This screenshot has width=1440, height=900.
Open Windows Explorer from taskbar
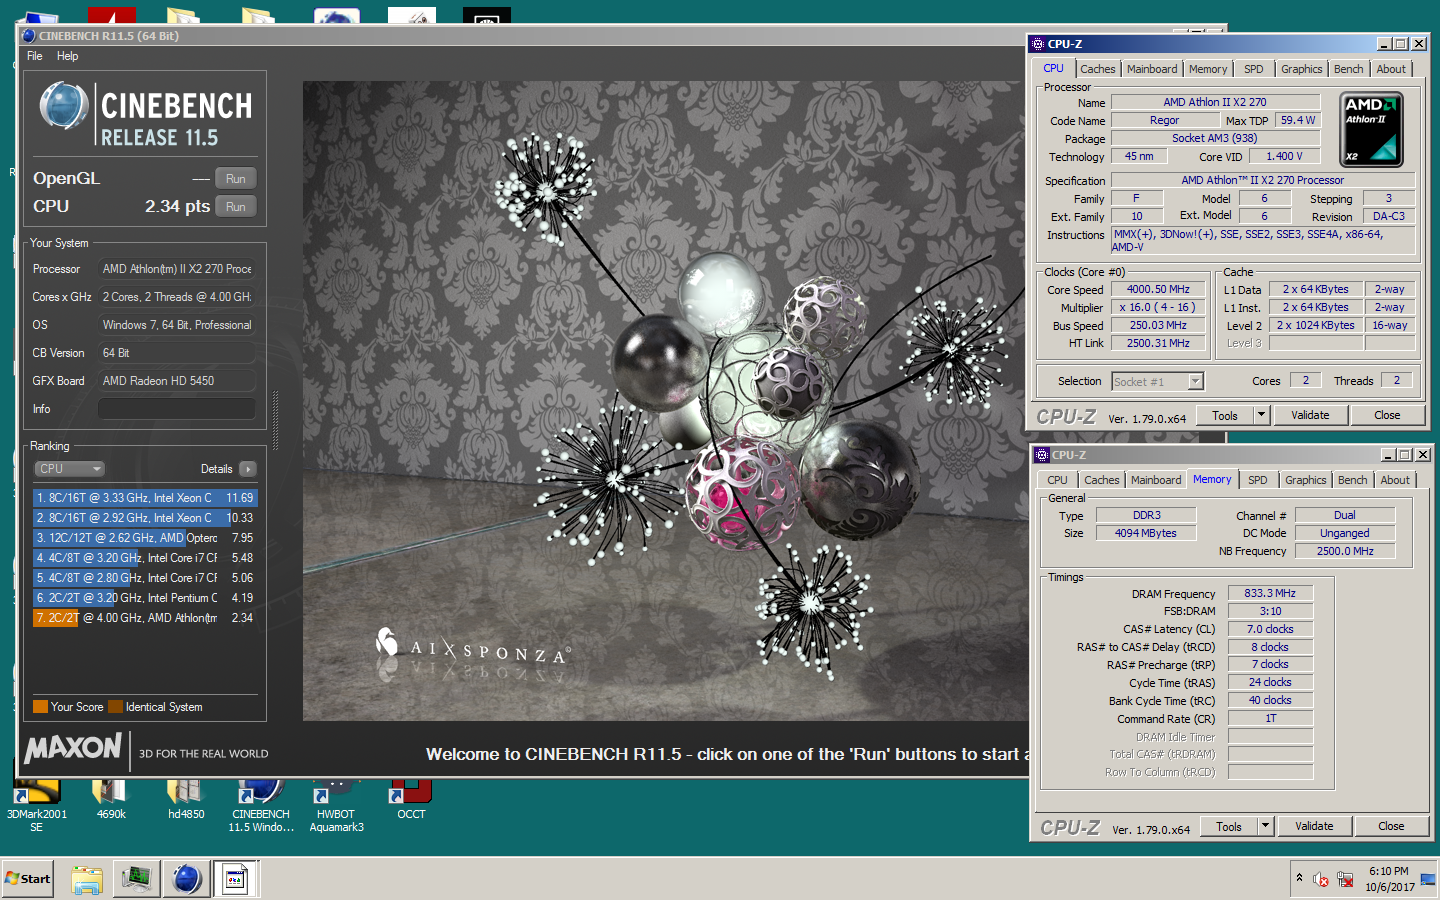(x=87, y=879)
